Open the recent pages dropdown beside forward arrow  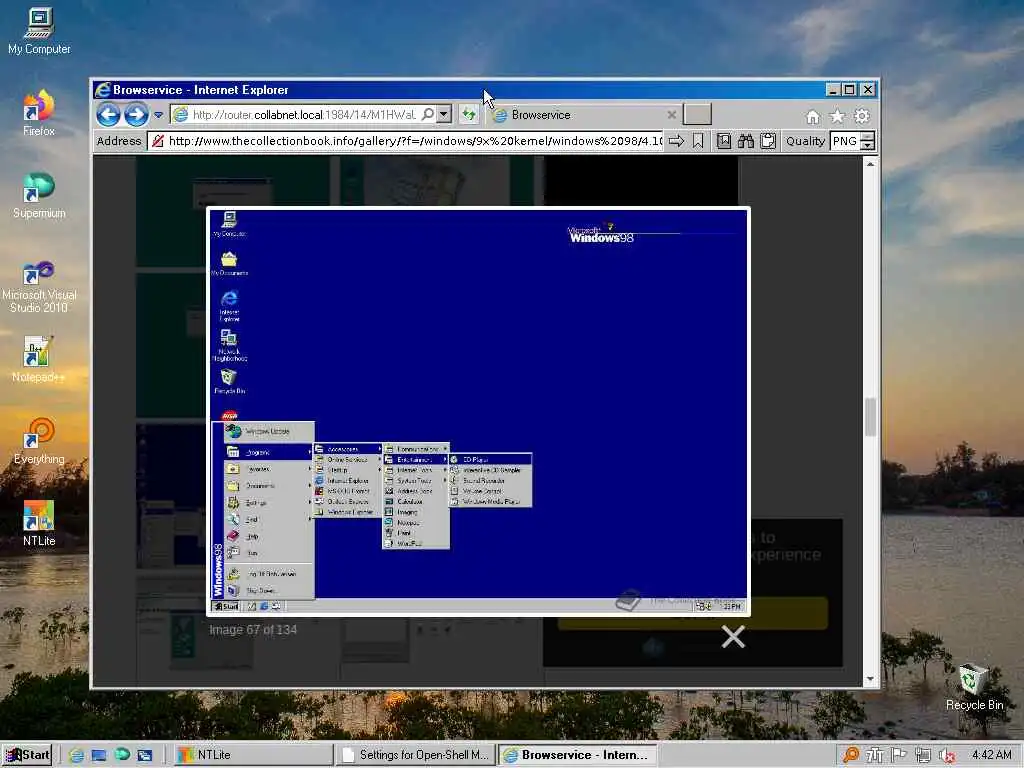(159, 115)
